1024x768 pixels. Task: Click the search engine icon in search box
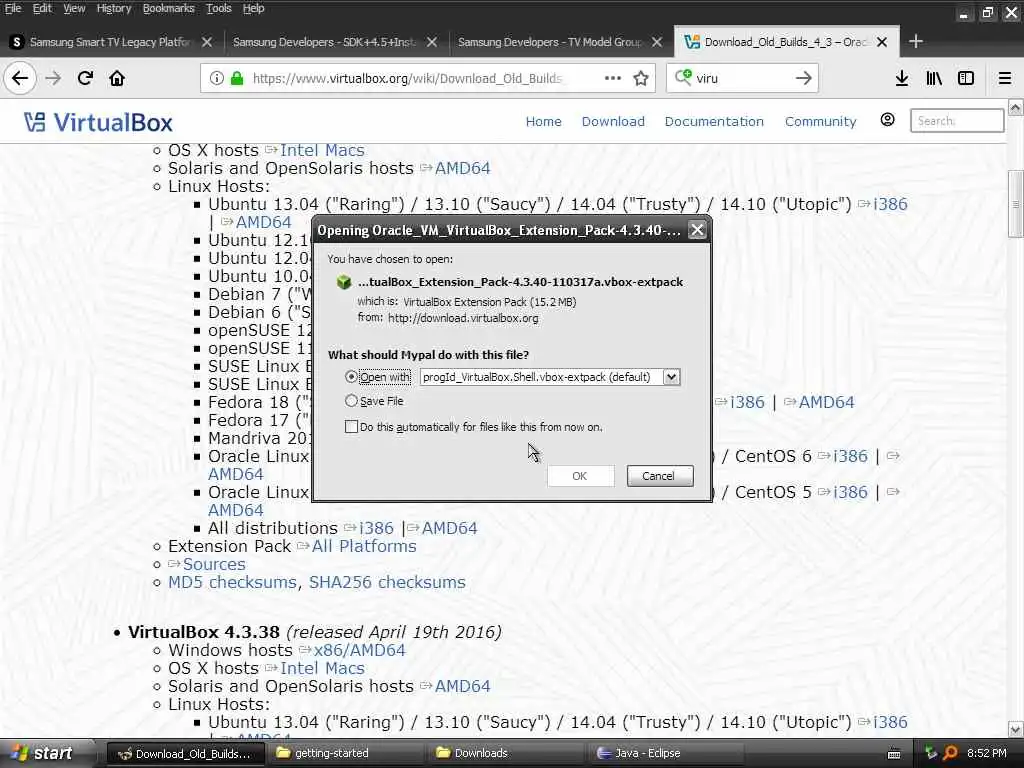click(682, 78)
